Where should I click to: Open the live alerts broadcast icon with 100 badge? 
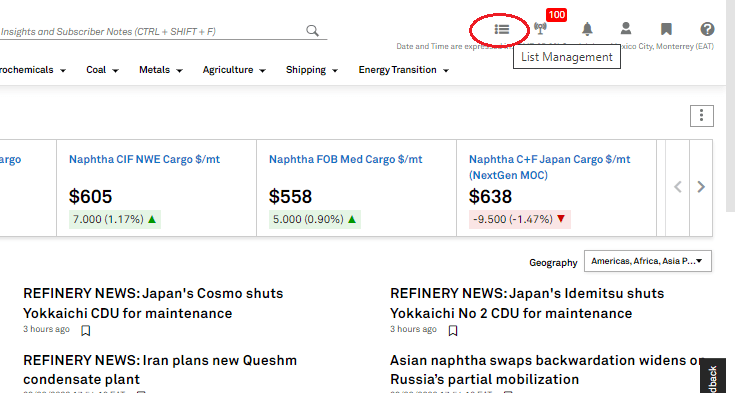540,29
